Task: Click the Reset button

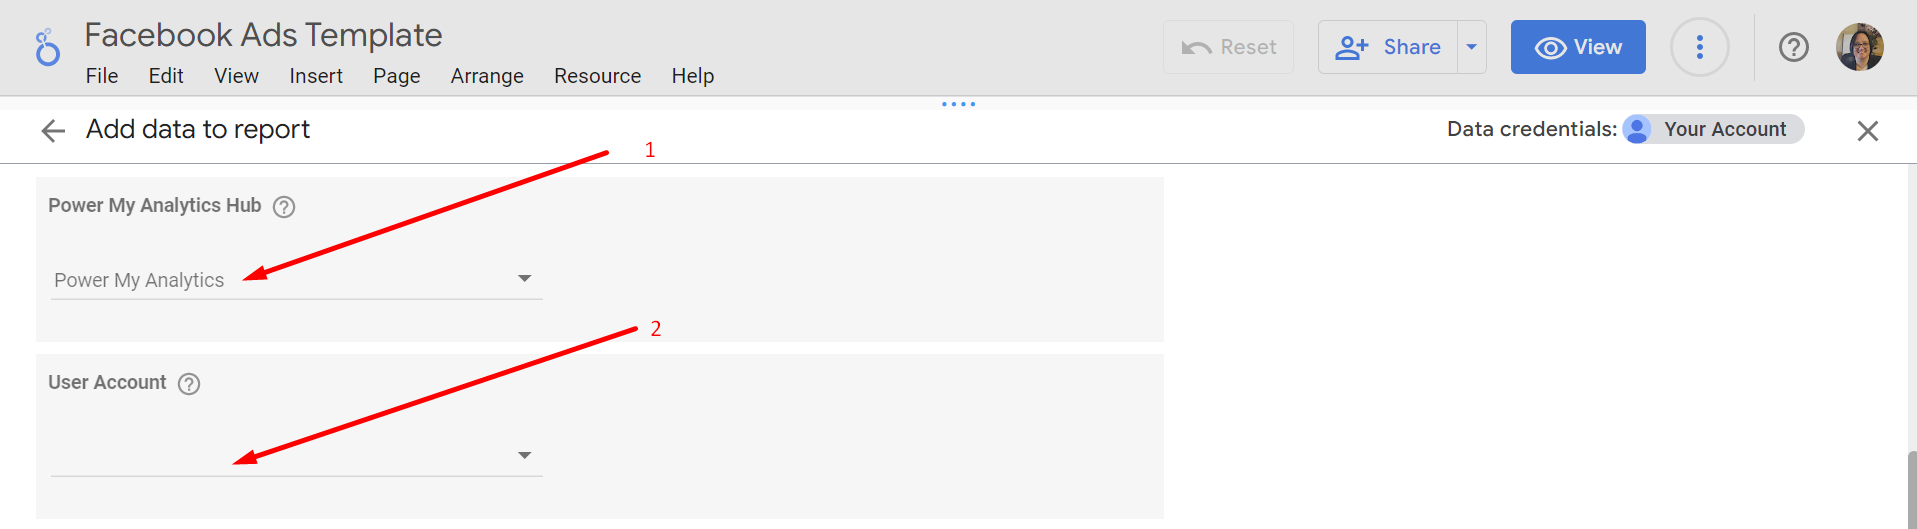Action: (x=1228, y=47)
